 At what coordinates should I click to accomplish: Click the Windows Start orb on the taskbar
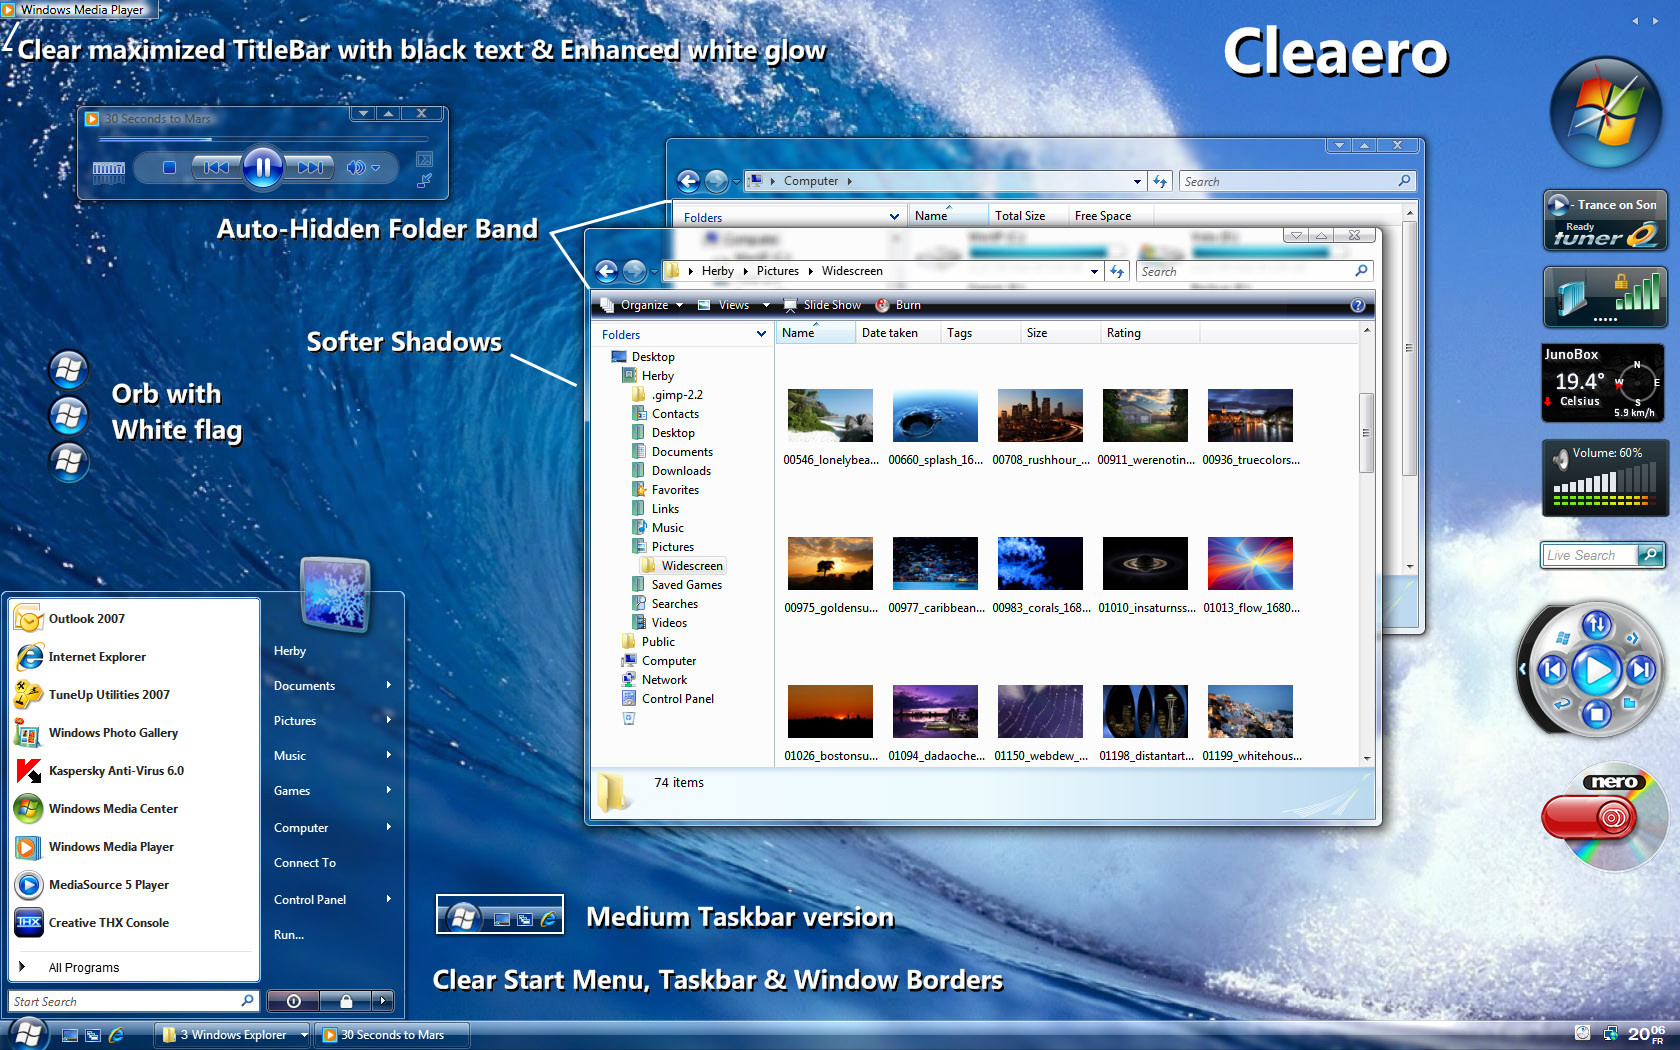coord(27,1033)
